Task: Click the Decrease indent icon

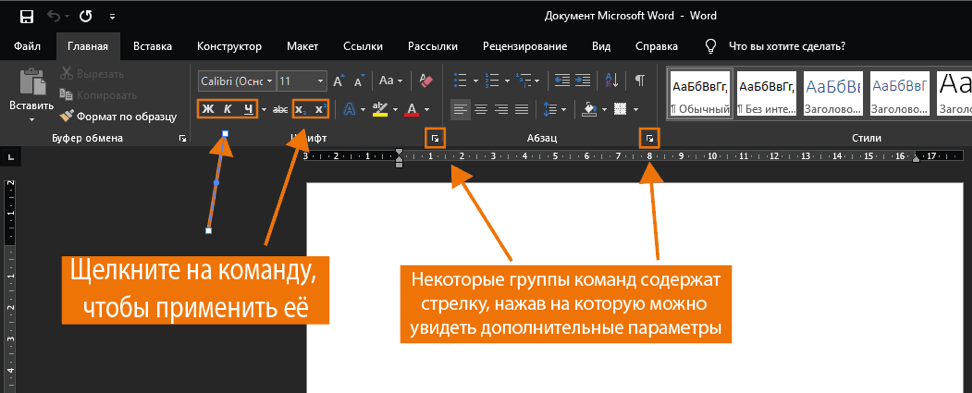Action: pos(563,81)
